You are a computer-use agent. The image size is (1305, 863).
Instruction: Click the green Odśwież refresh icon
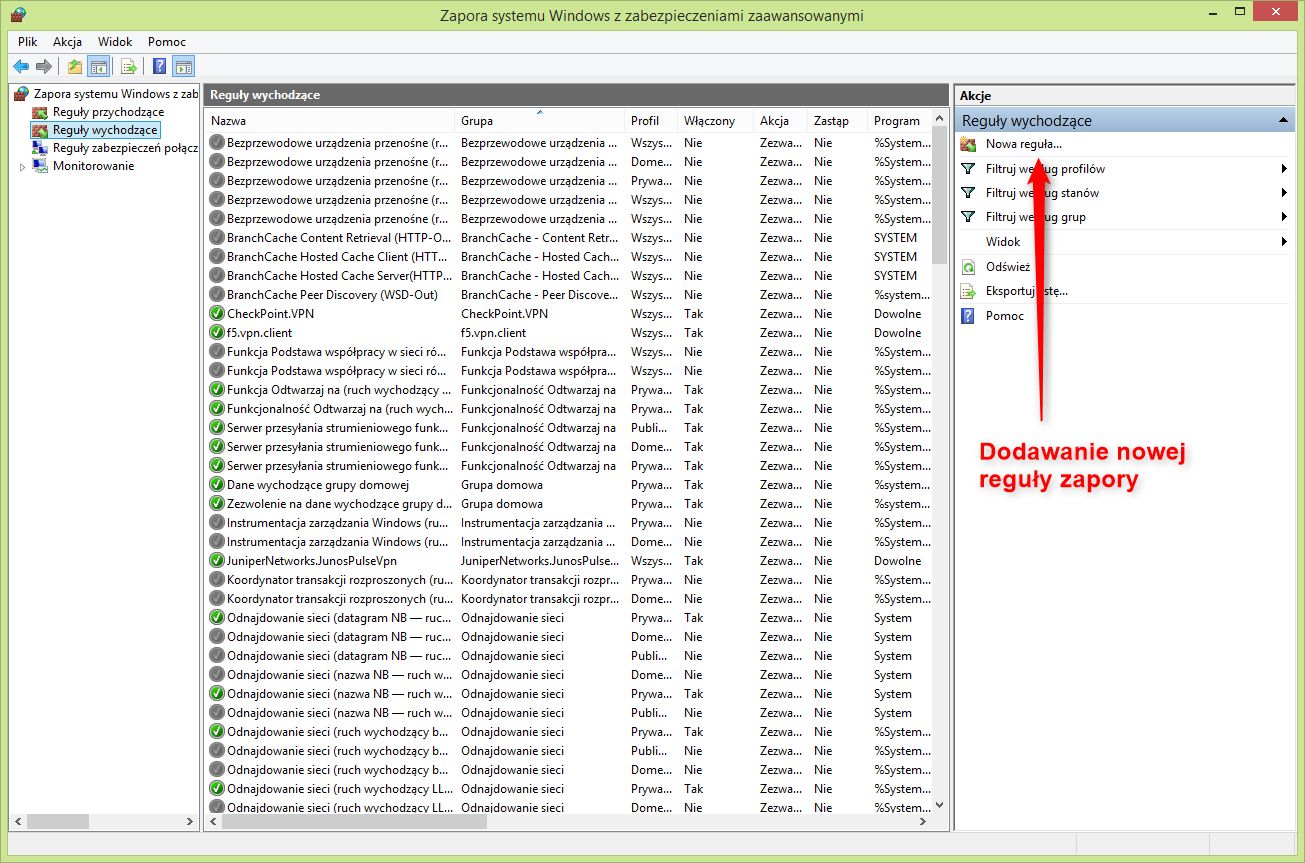[968, 267]
